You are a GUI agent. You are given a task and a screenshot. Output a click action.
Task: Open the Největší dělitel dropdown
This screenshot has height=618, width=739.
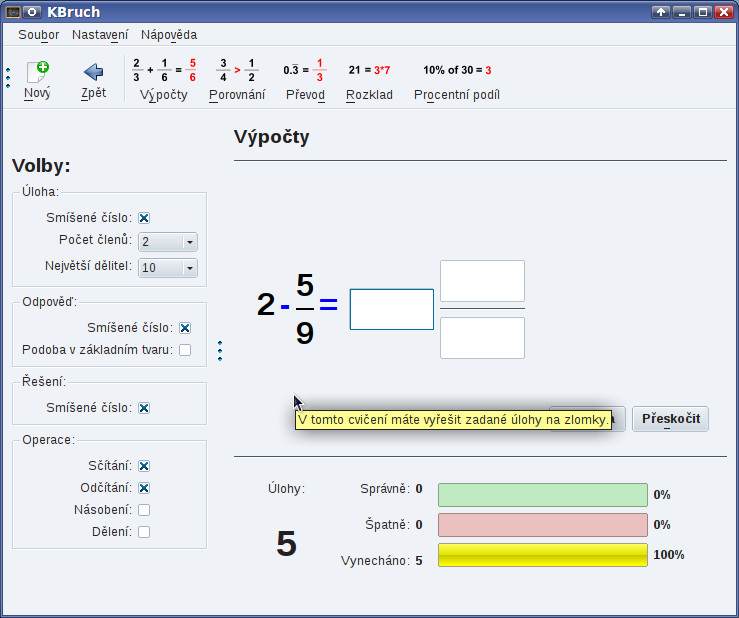point(168,268)
